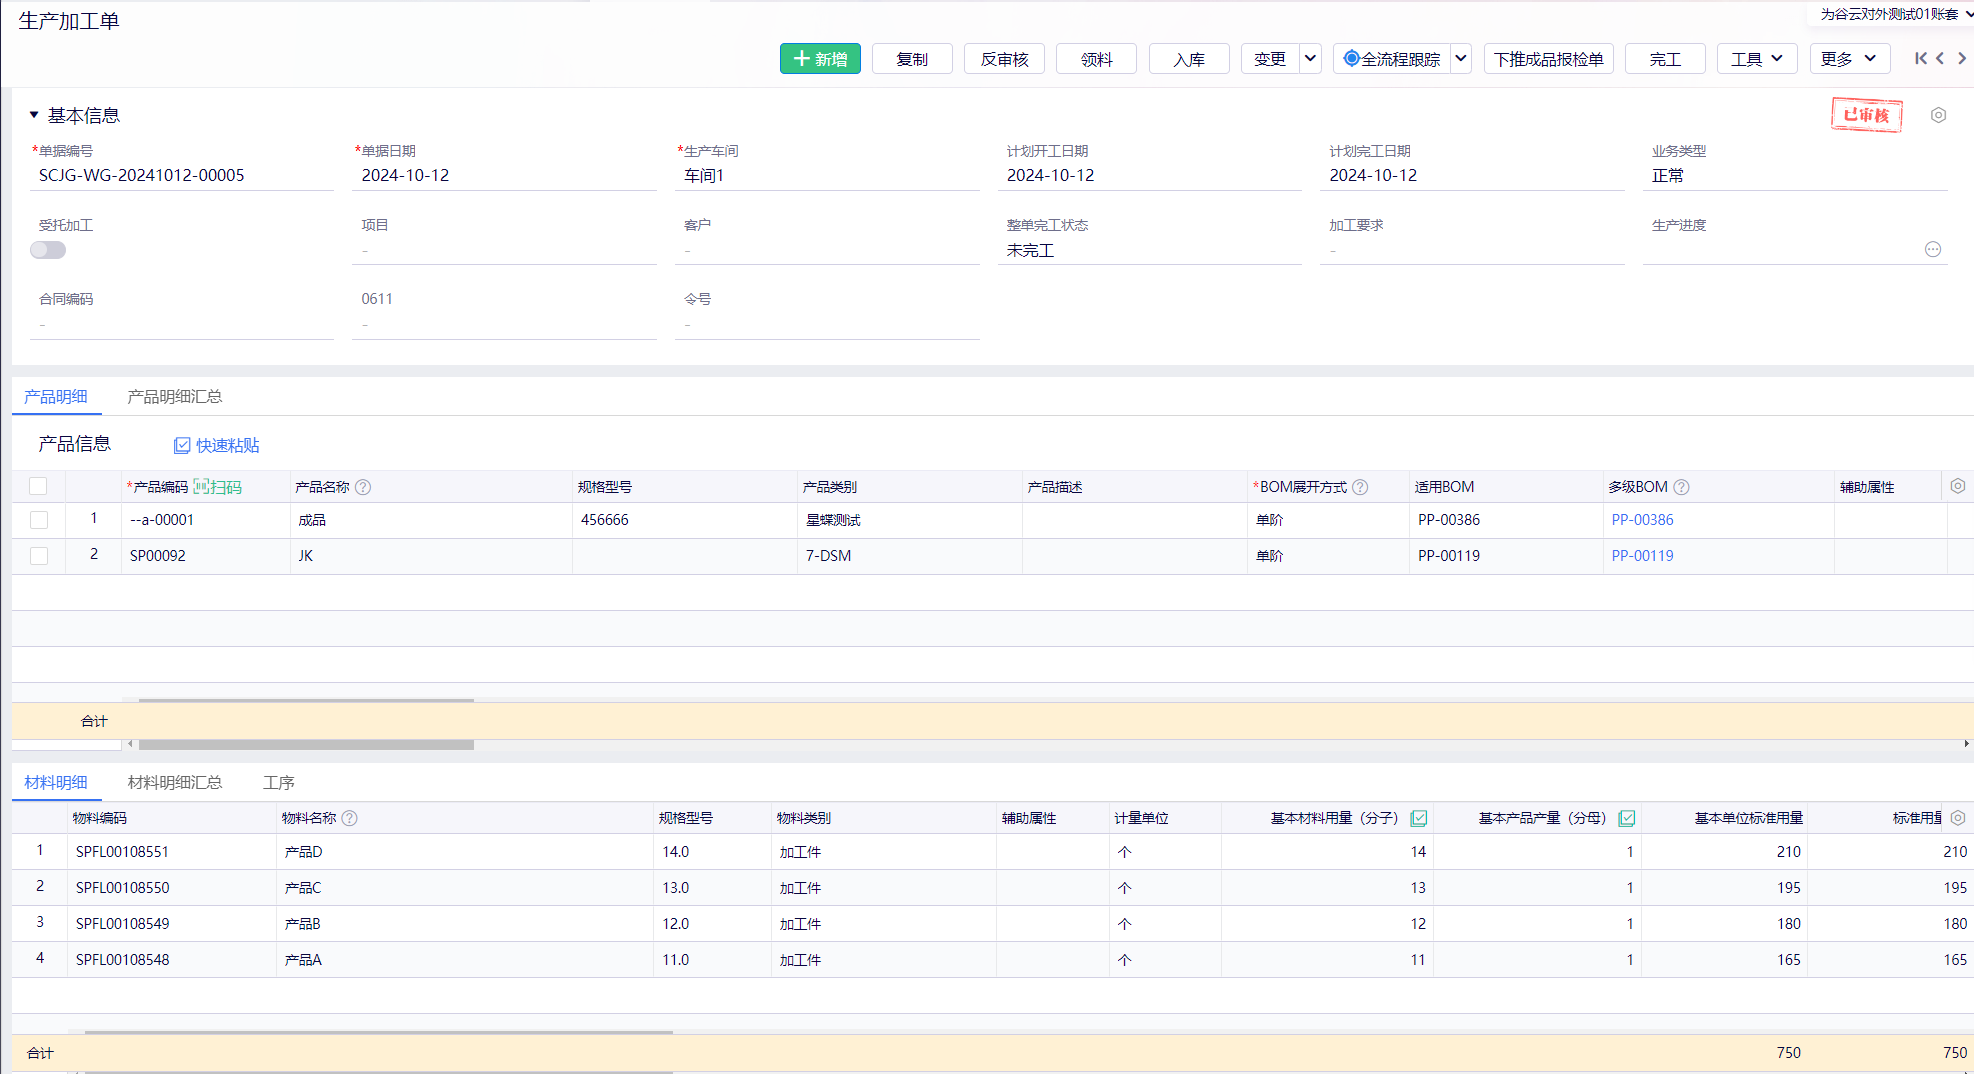Click 生产进度 more-options ellipsis icon
Screen dimensions: 1974x1074
click(x=1933, y=249)
